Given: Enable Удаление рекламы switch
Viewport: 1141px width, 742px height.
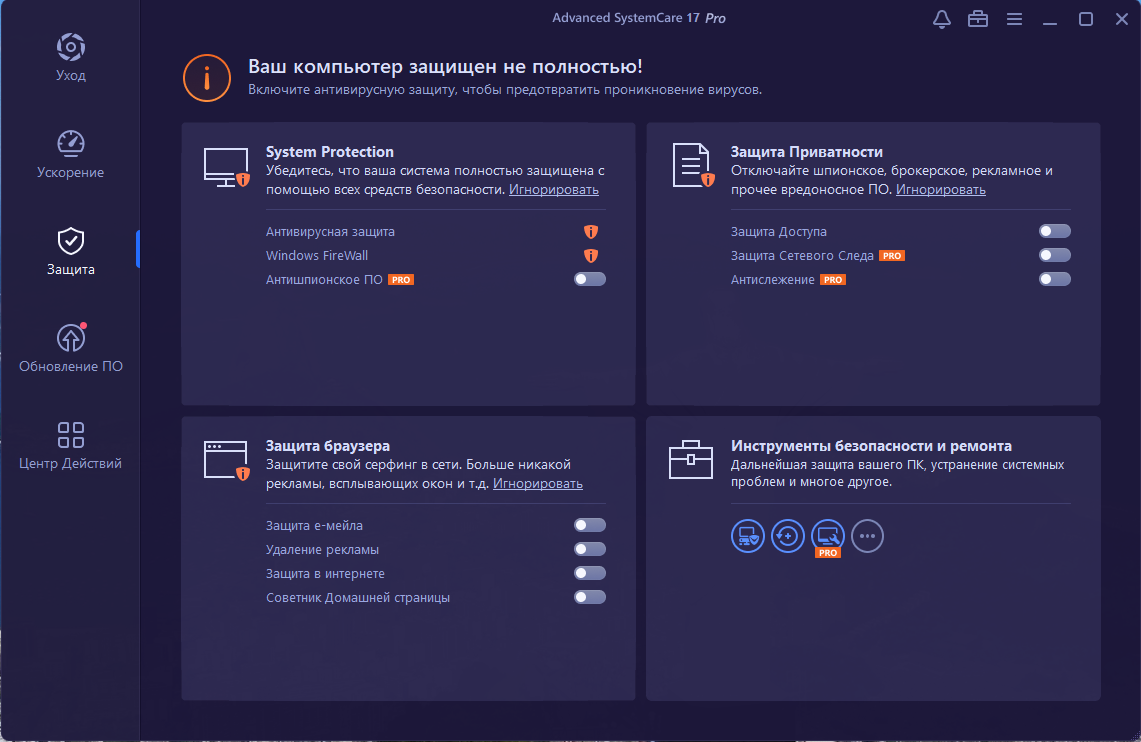Looking at the screenshot, I should 589,549.
